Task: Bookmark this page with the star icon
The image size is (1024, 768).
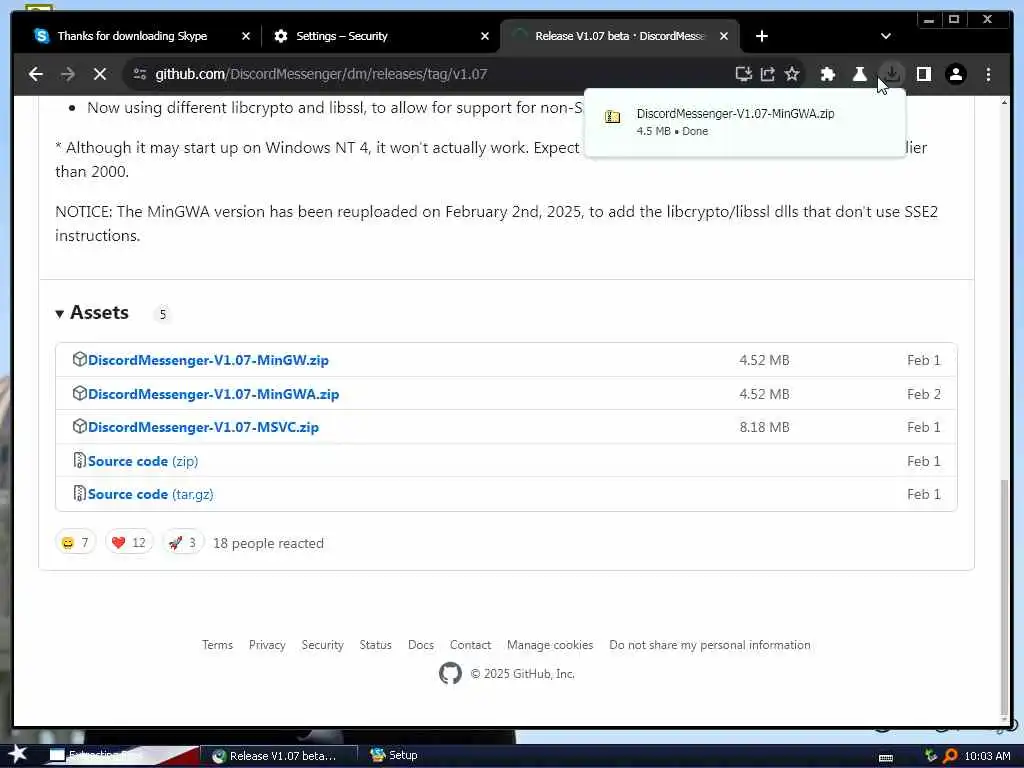Action: pyautogui.click(x=792, y=74)
